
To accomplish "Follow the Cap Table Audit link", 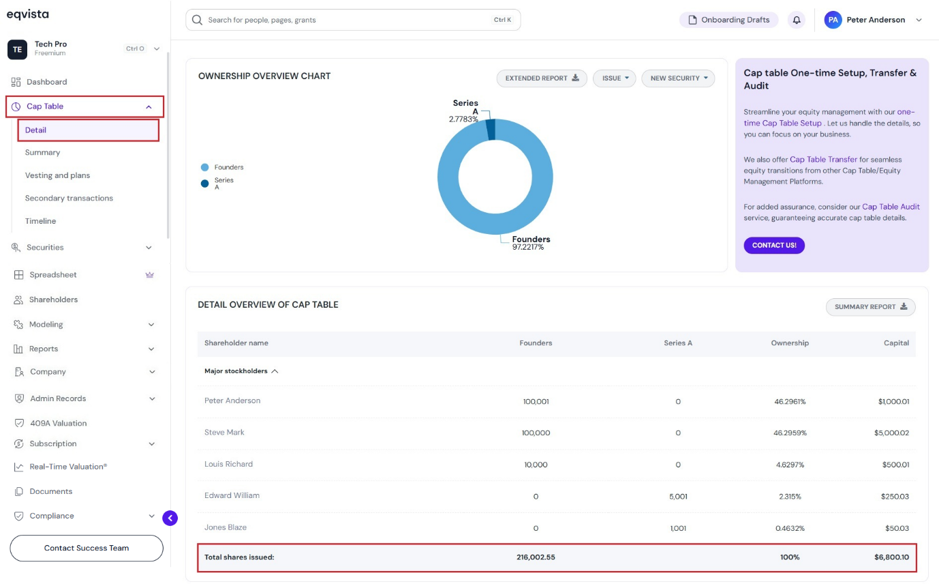I will [890, 207].
